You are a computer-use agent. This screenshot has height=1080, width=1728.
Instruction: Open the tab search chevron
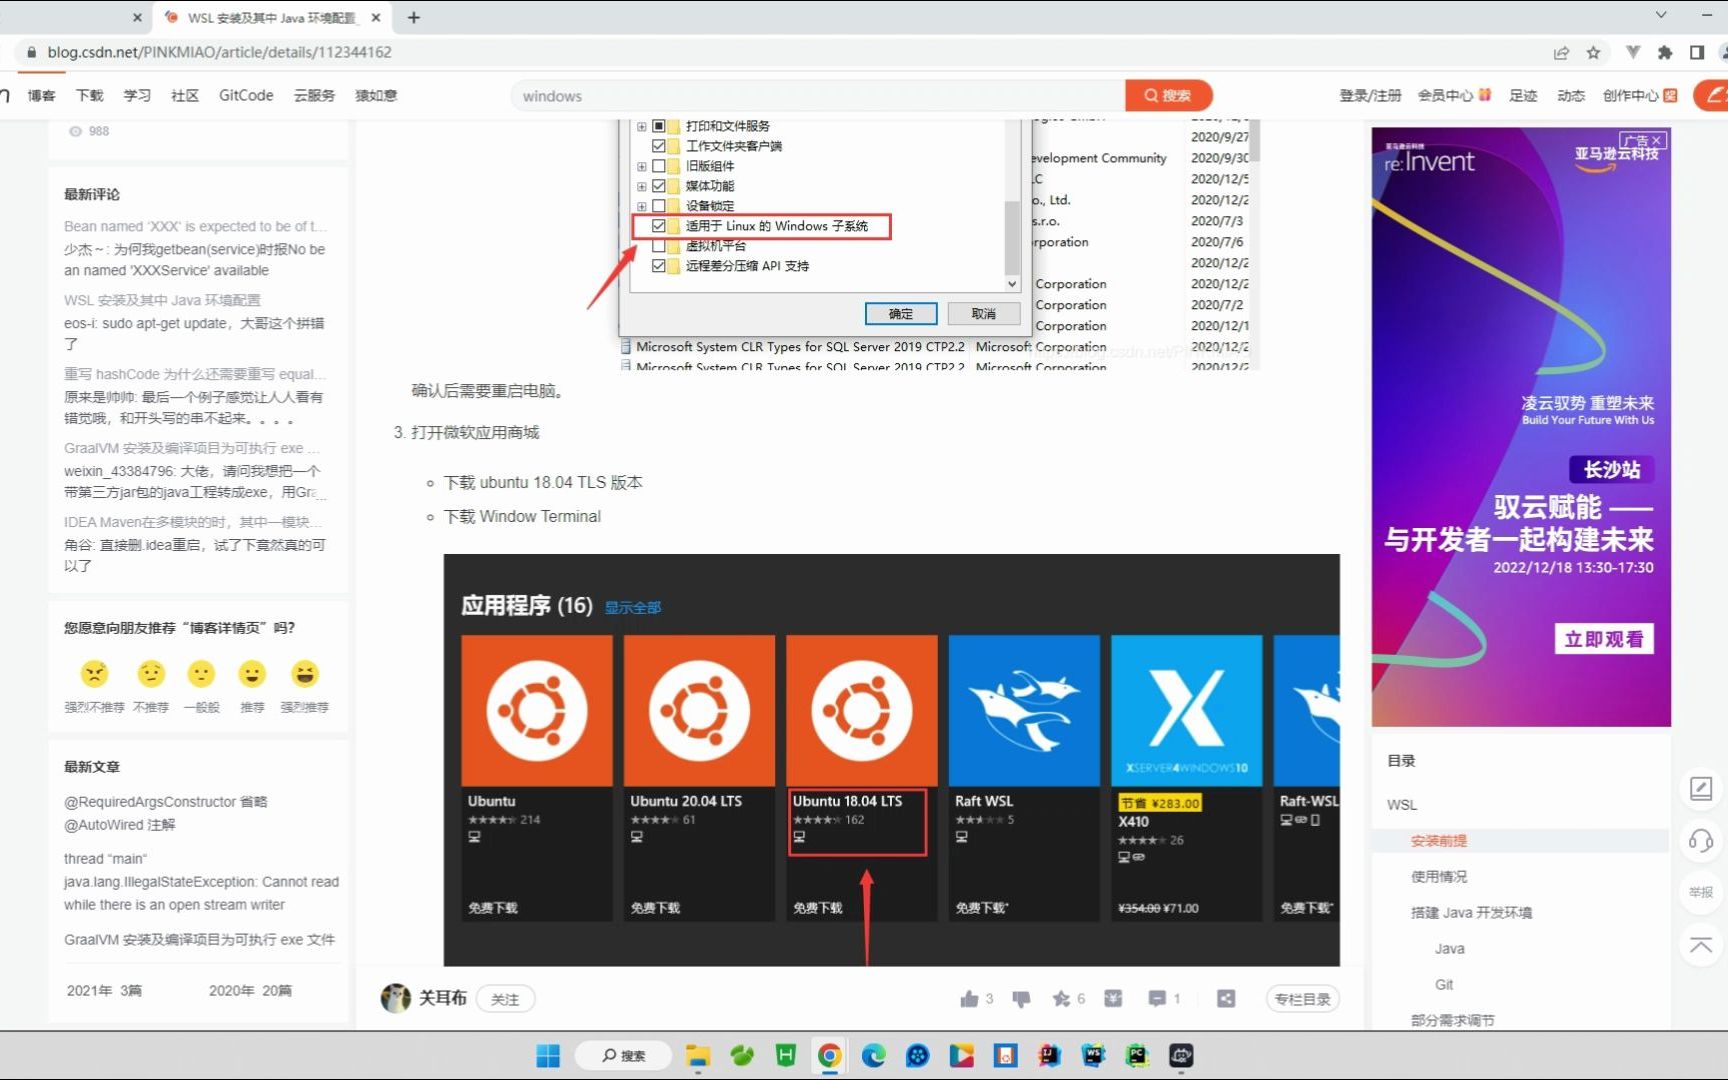click(1661, 15)
